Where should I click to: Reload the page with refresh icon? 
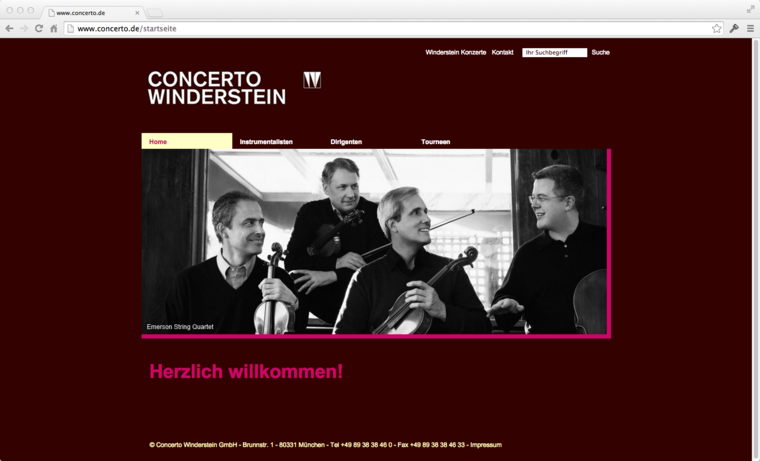39,29
